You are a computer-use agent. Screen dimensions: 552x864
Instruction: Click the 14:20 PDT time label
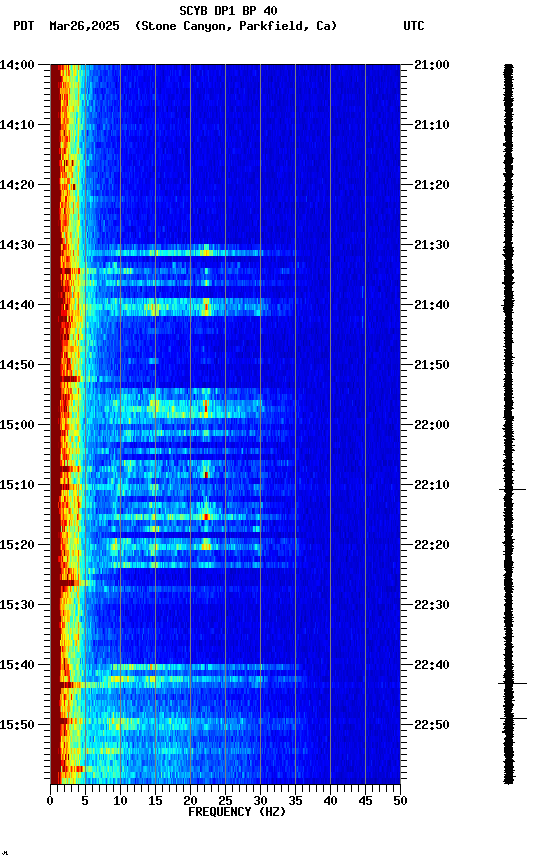(x=17, y=185)
